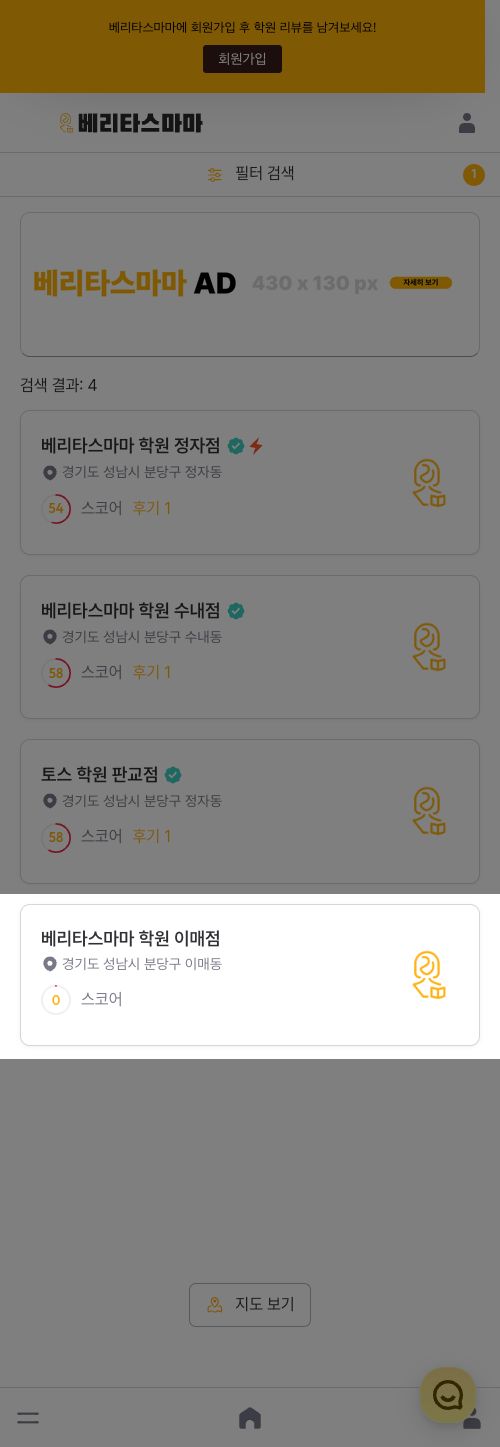Image resolution: width=500 pixels, height=1447 pixels.
Task: Click the filter count badge showing 1
Action: pos(474,174)
